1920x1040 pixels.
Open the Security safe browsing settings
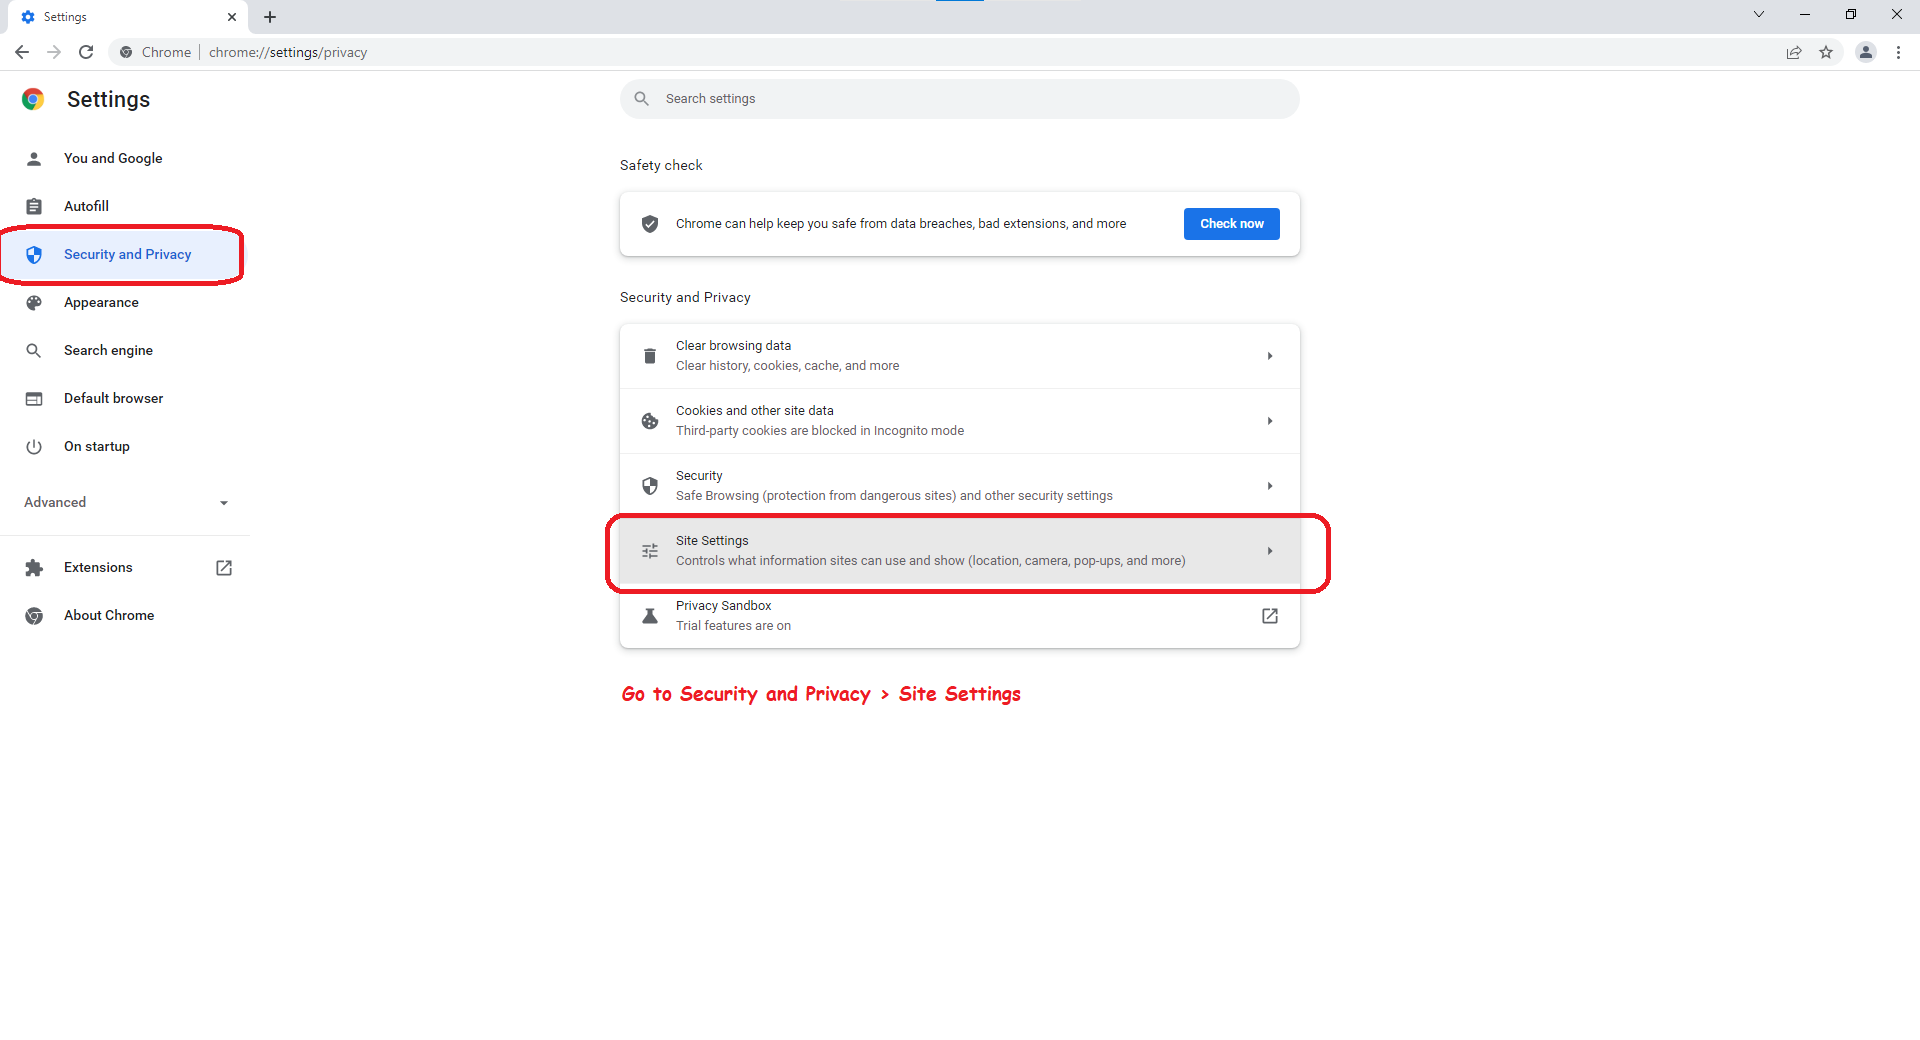point(960,485)
